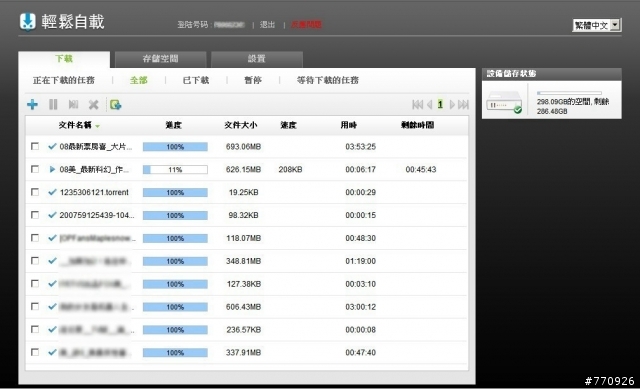Viewport: 640px width, 389px height.
Task: Sort by 文件大小 column header
Action: (241, 125)
